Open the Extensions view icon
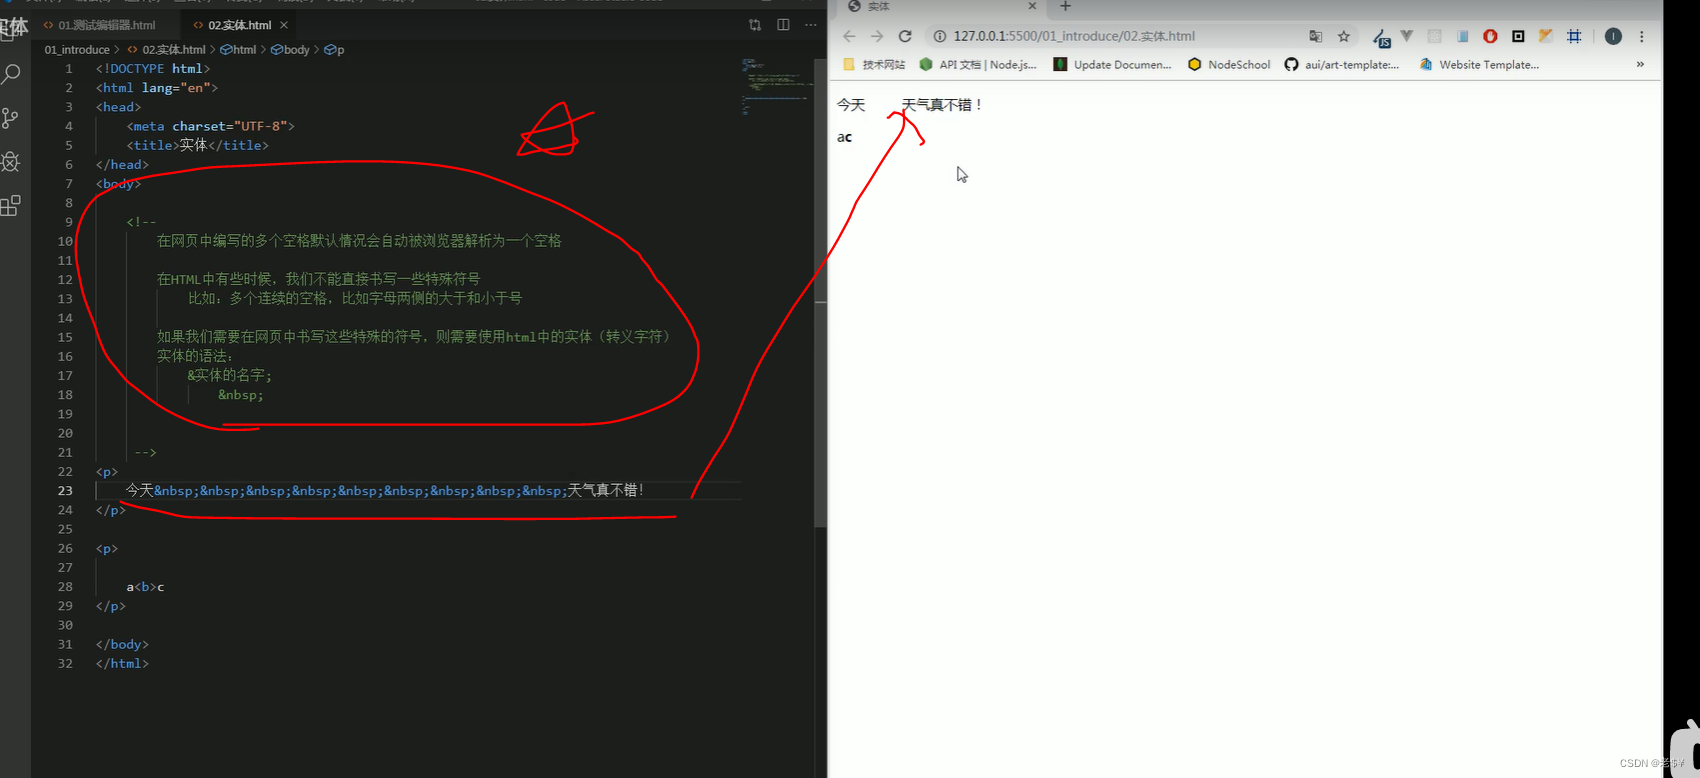The width and height of the screenshot is (1700, 778). tap(11, 206)
